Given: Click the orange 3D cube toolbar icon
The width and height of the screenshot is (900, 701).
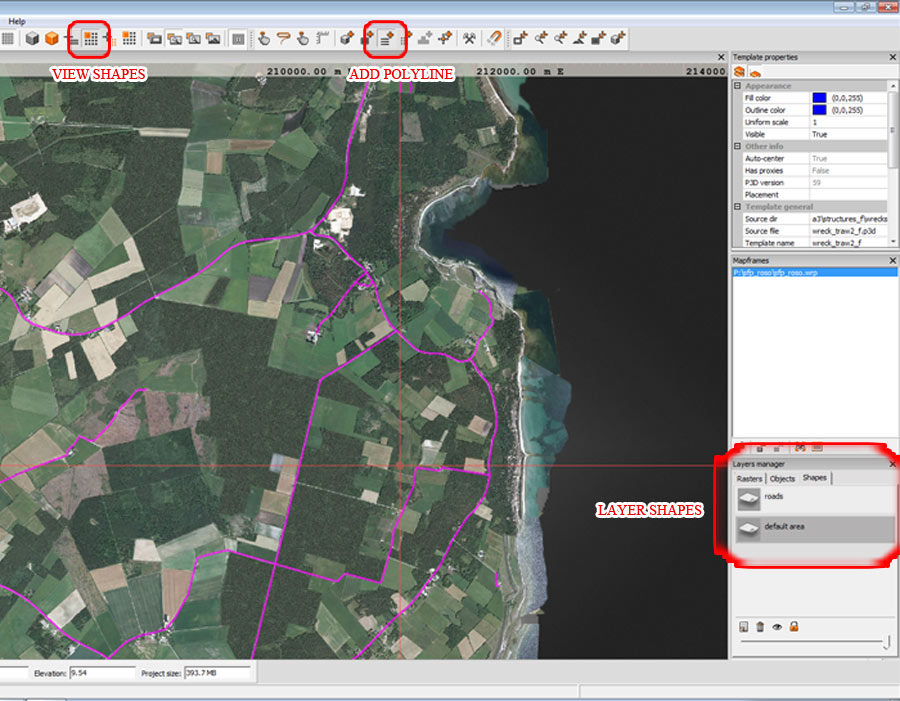Looking at the screenshot, I should pyautogui.click(x=51, y=39).
